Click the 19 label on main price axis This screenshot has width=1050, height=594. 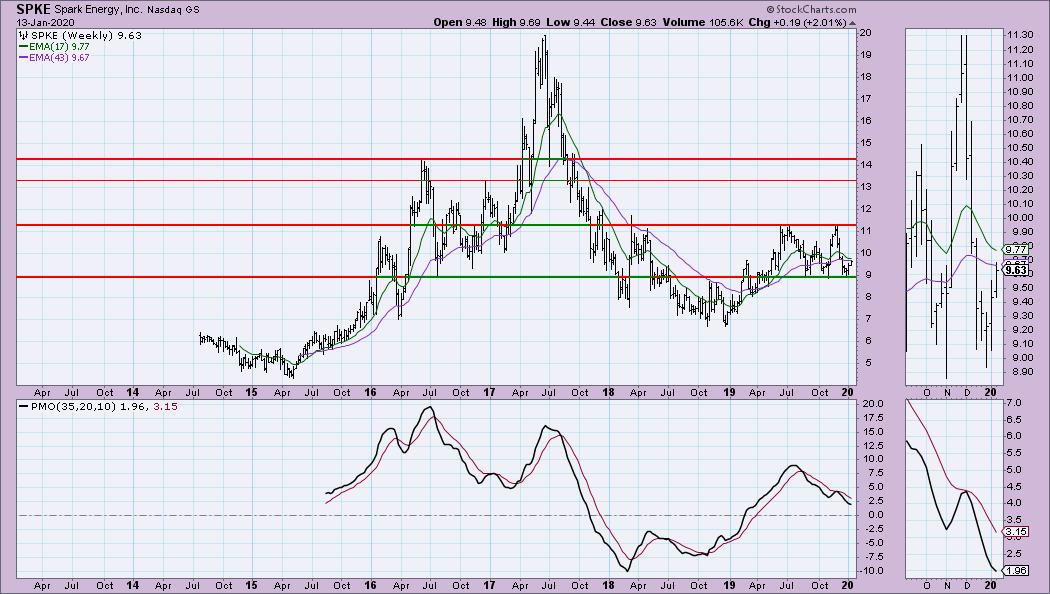865,55
